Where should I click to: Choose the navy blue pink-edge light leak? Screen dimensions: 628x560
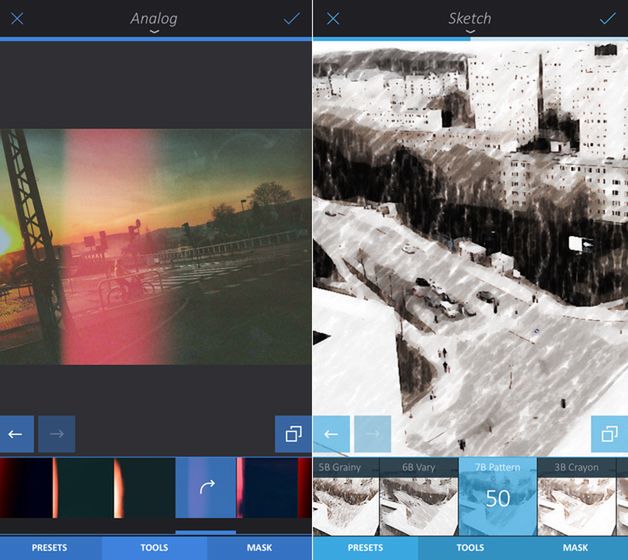[267, 488]
